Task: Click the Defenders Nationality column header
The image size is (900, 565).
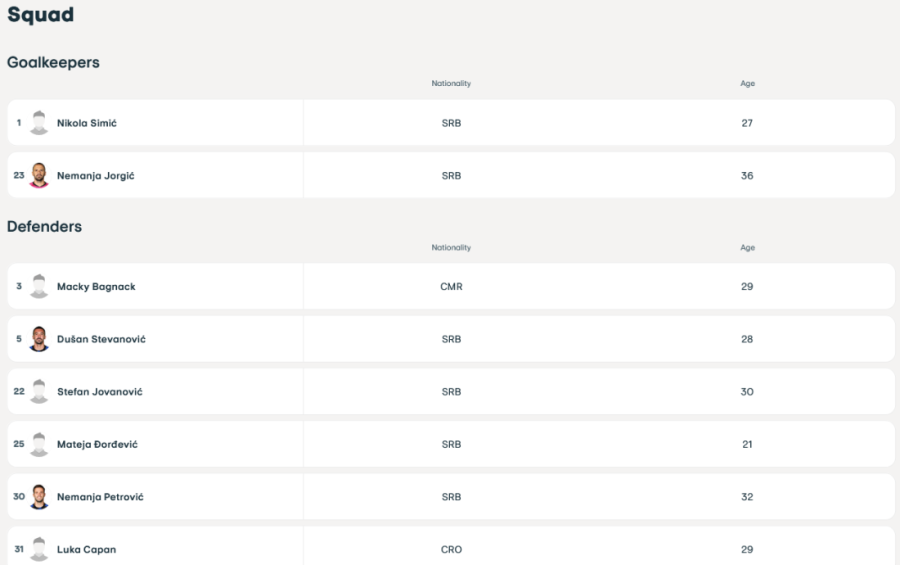Action: coord(451,247)
